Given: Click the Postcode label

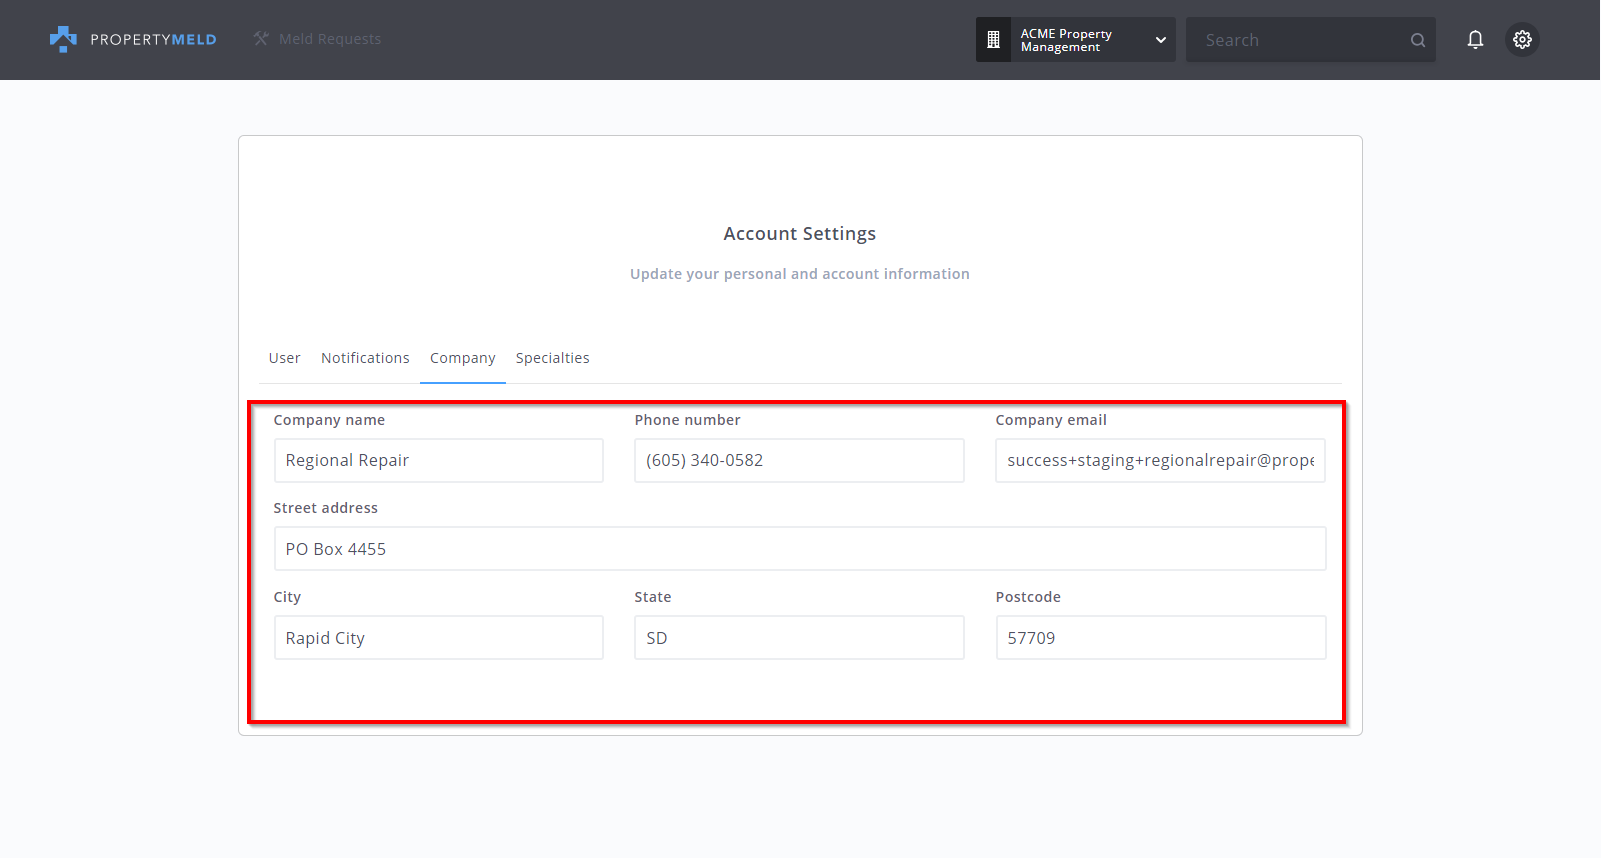Looking at the screenshot, I should (1028, 597).
